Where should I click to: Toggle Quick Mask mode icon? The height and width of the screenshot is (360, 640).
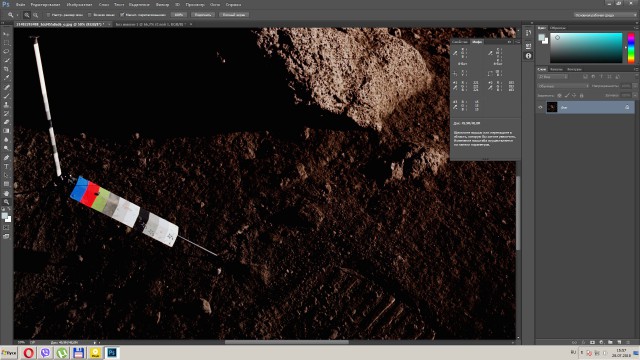(x=6, y=228)
